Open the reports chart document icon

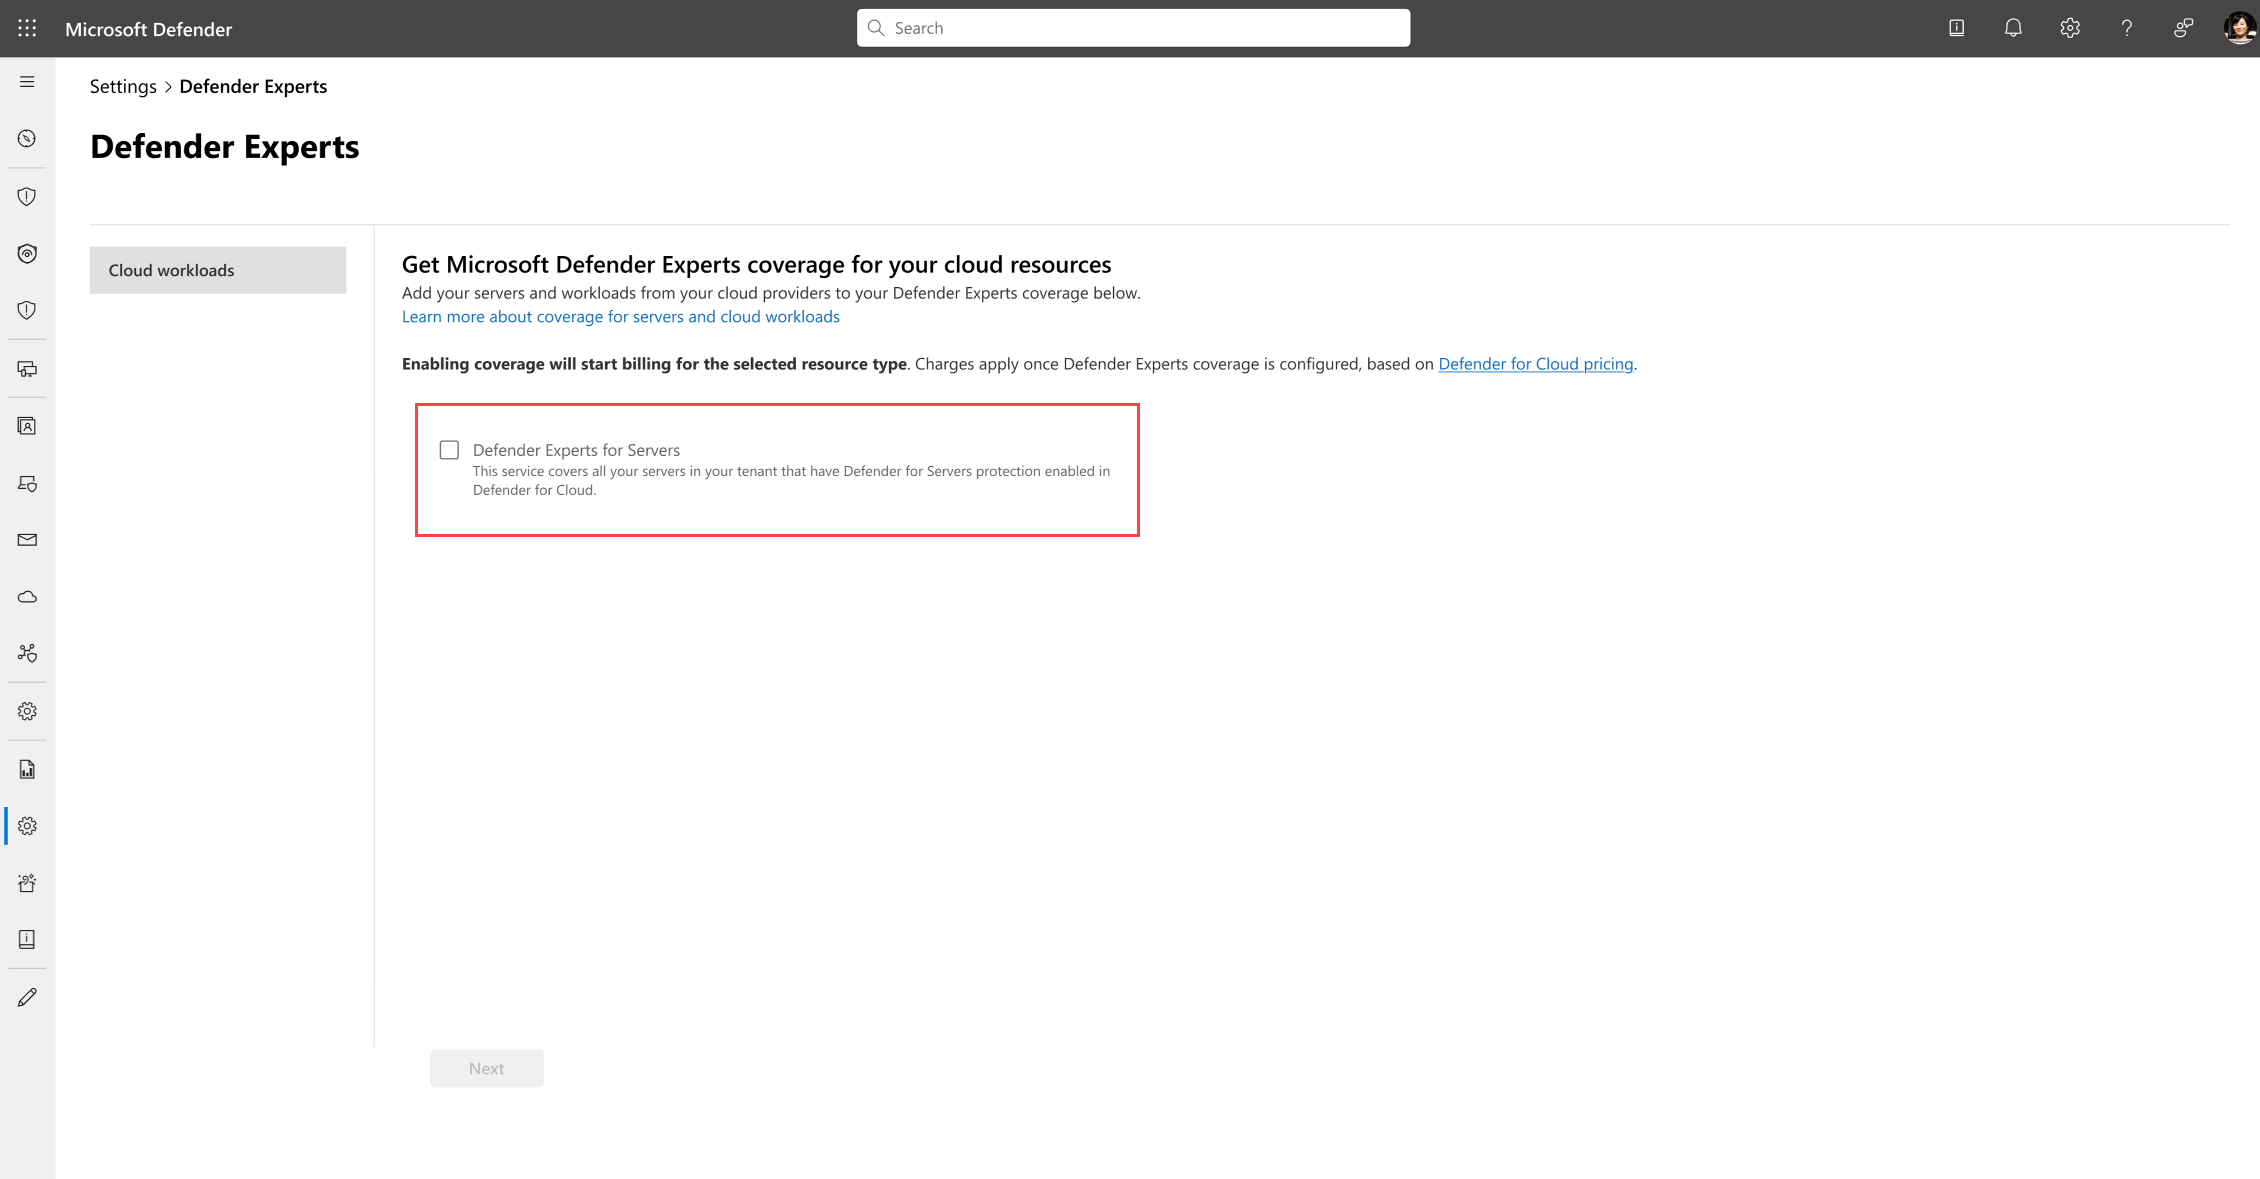27,769
